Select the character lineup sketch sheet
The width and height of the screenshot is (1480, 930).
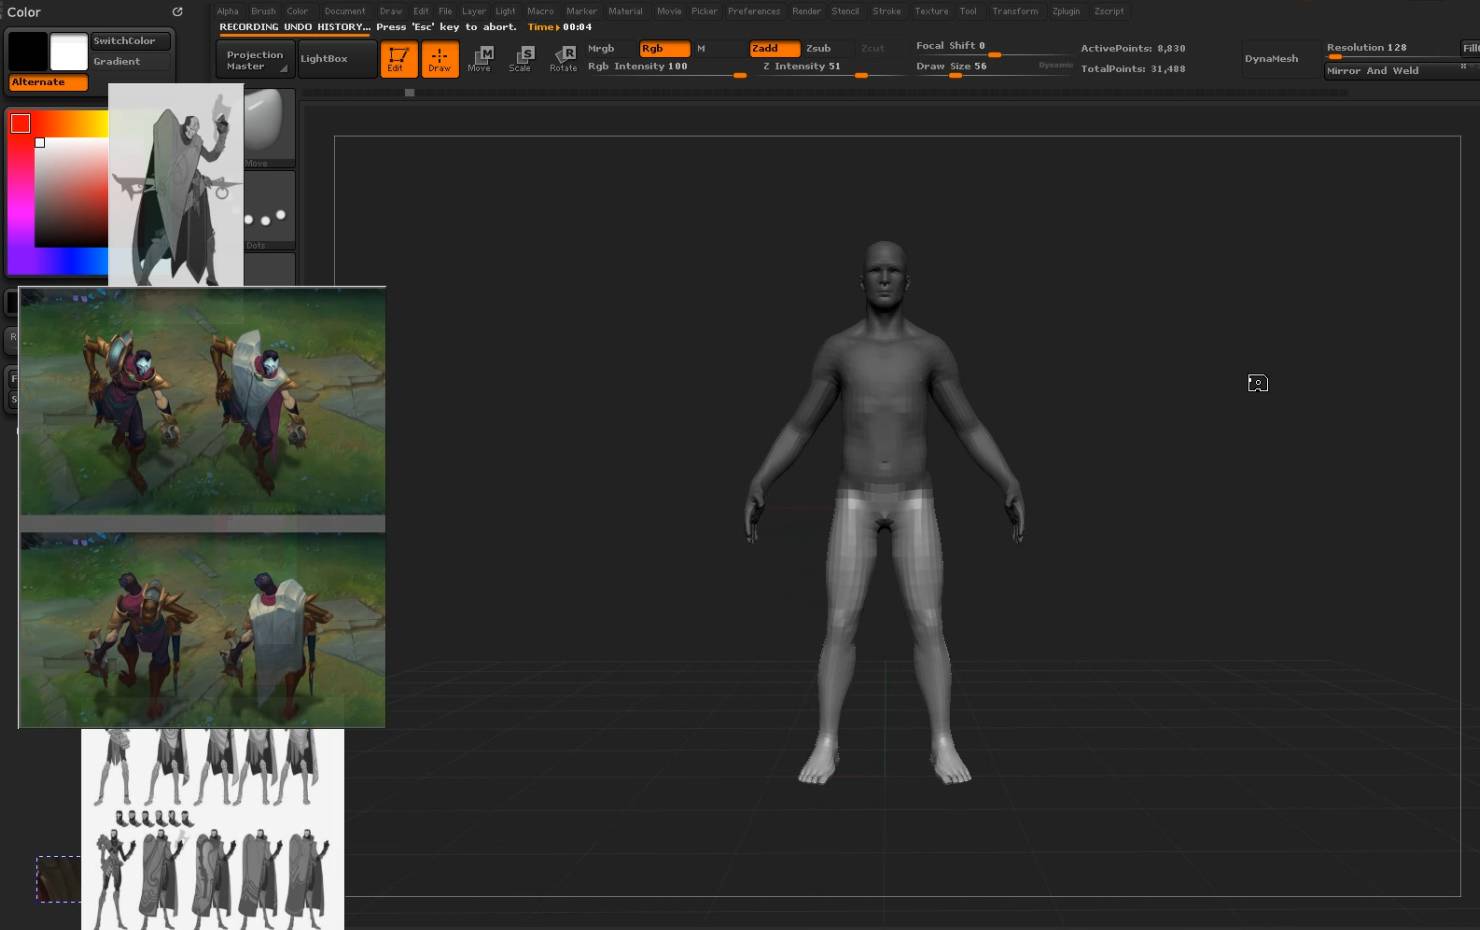213,829
